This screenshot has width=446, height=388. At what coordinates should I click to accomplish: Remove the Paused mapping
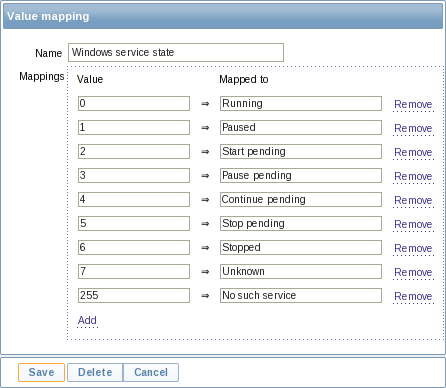413,128
